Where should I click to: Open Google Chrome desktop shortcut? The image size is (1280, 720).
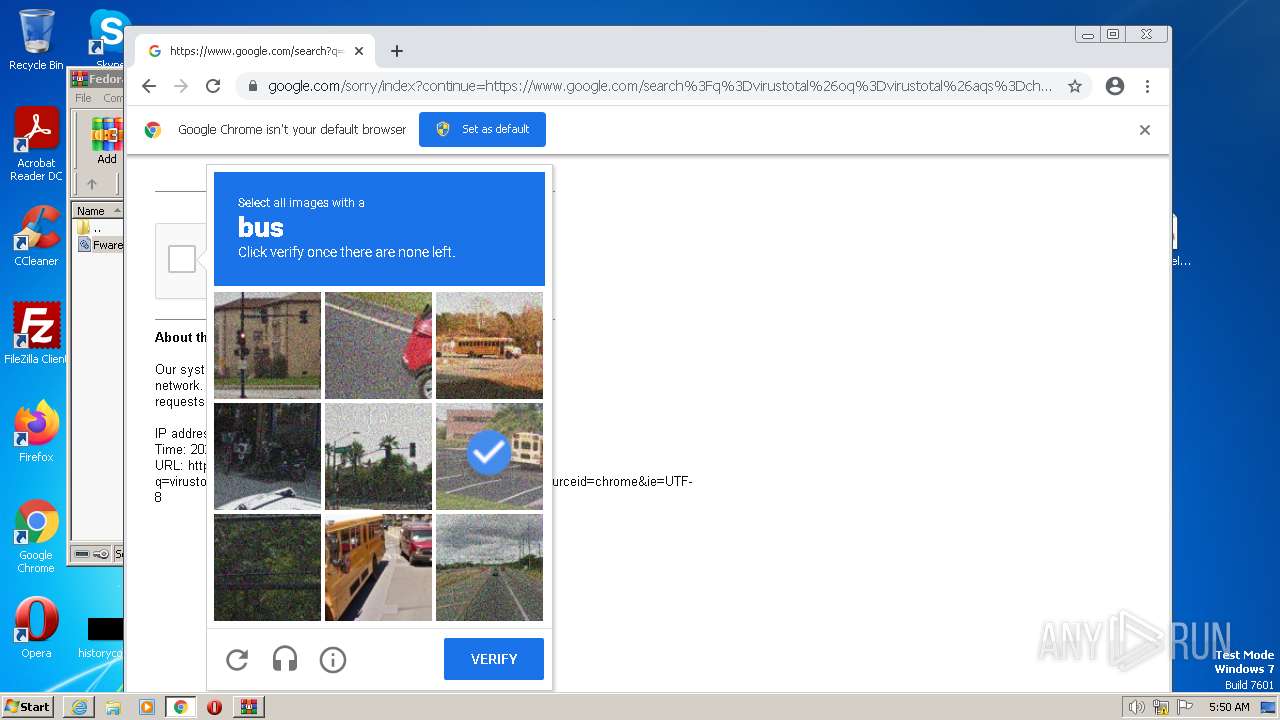coord(36,537)
